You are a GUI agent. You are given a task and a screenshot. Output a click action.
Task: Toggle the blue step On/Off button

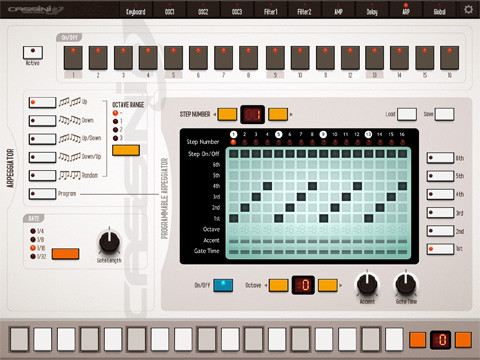(x=223, y=285)
